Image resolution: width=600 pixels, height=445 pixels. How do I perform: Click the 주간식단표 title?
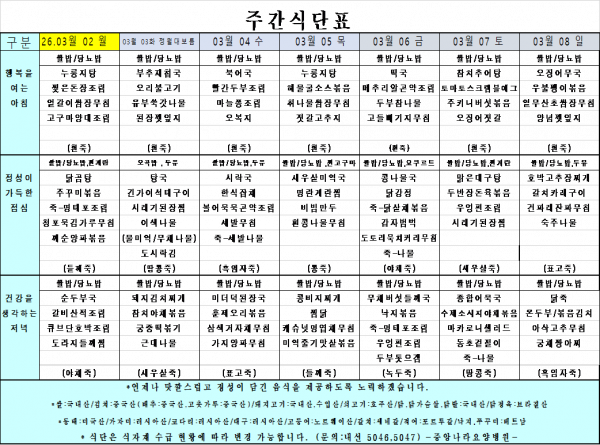[298, 21]
